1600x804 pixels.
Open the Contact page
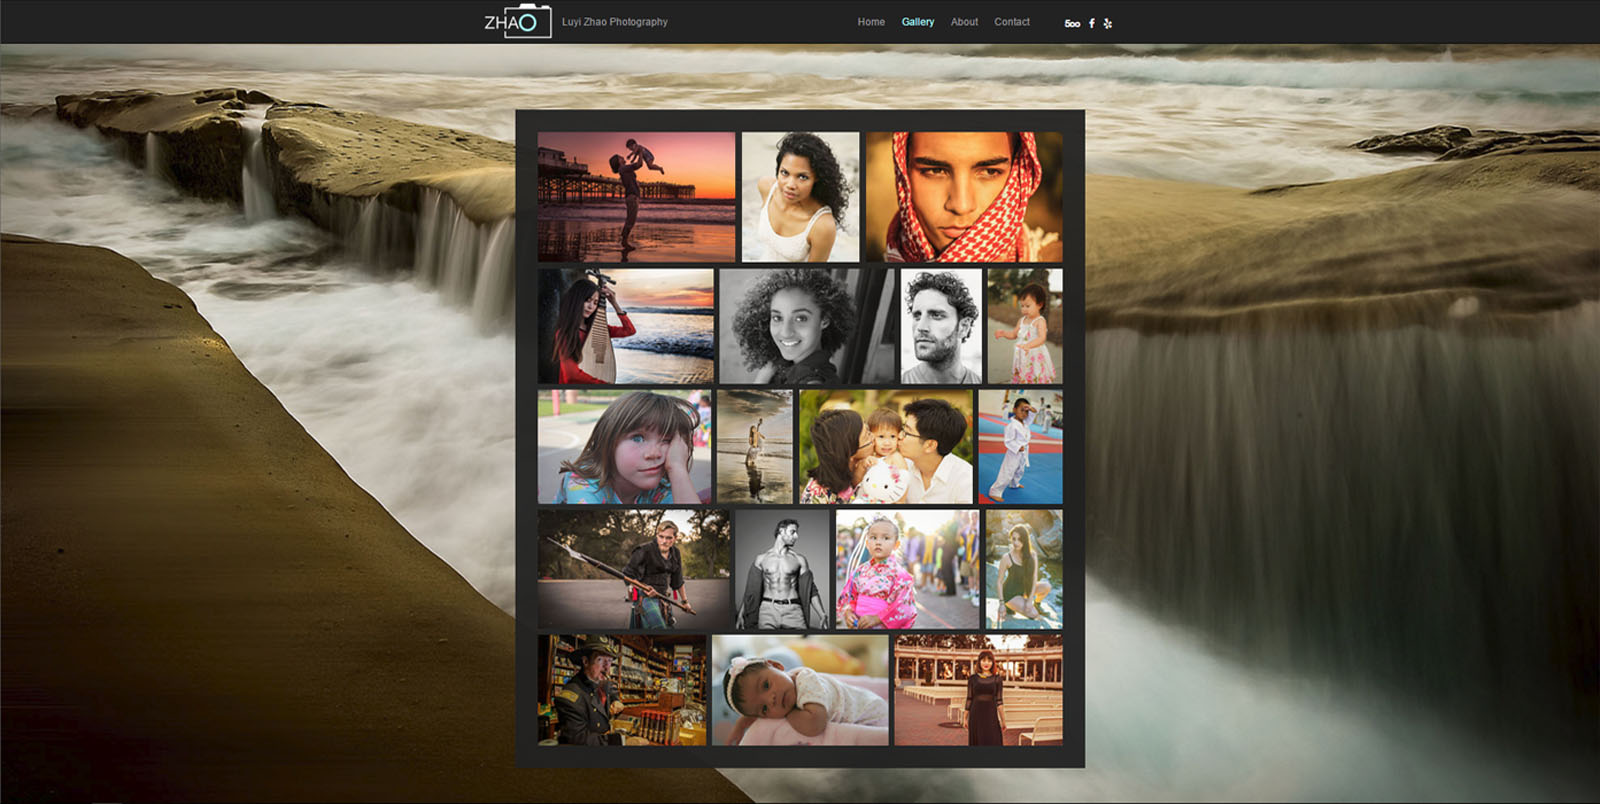point(1012,22)
